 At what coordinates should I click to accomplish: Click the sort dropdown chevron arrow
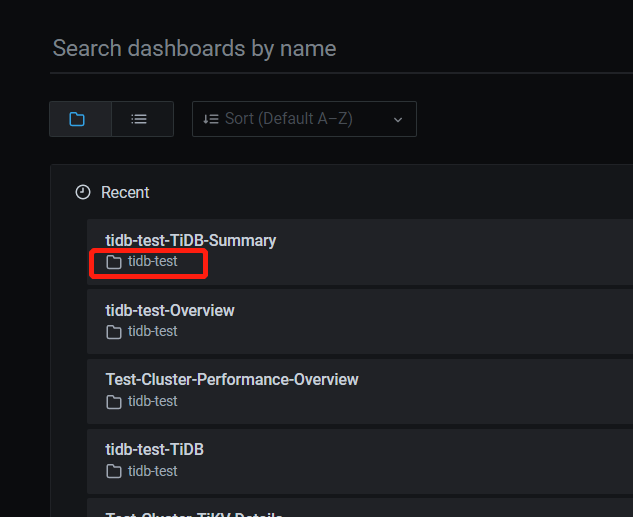tap(398, 120)
